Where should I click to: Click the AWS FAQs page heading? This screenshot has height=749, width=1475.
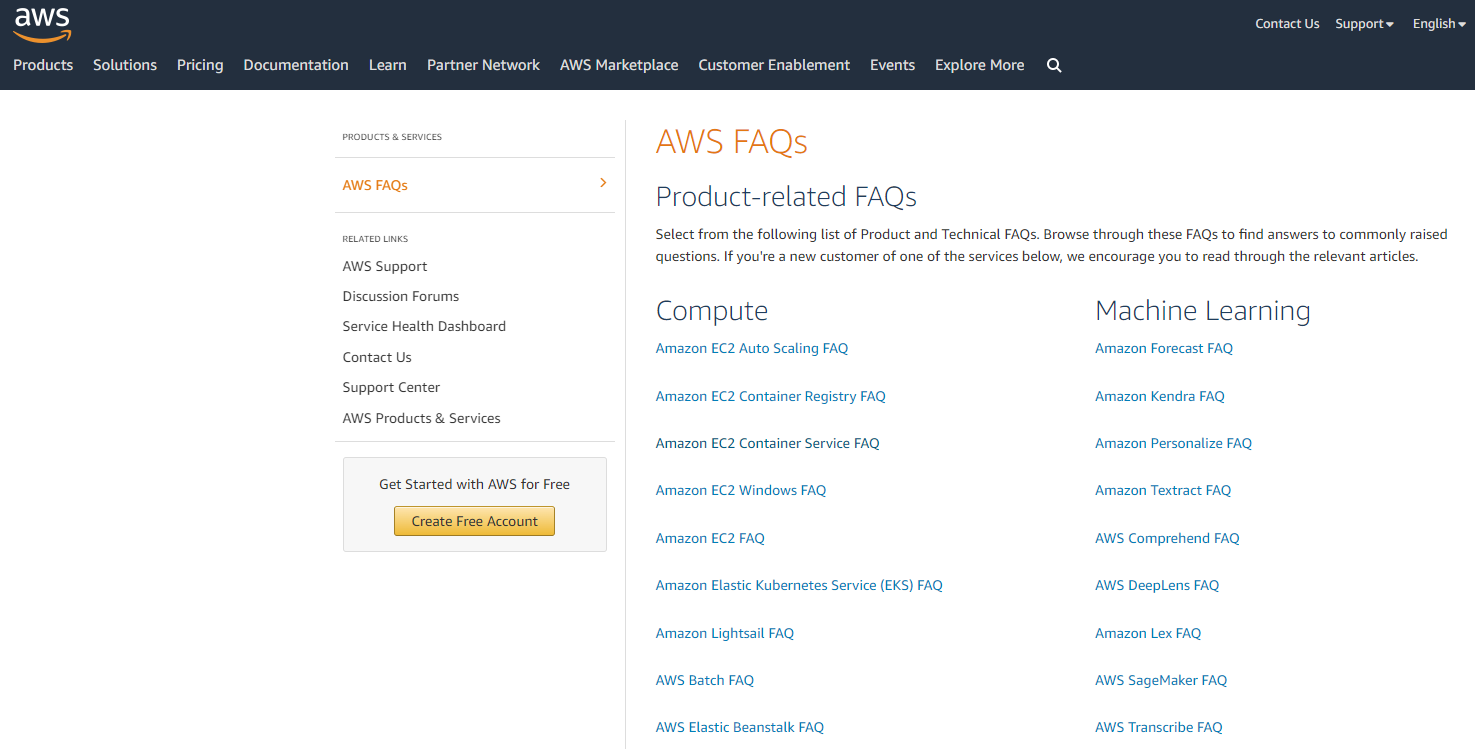pyautogui.click(x=732, y=141)
